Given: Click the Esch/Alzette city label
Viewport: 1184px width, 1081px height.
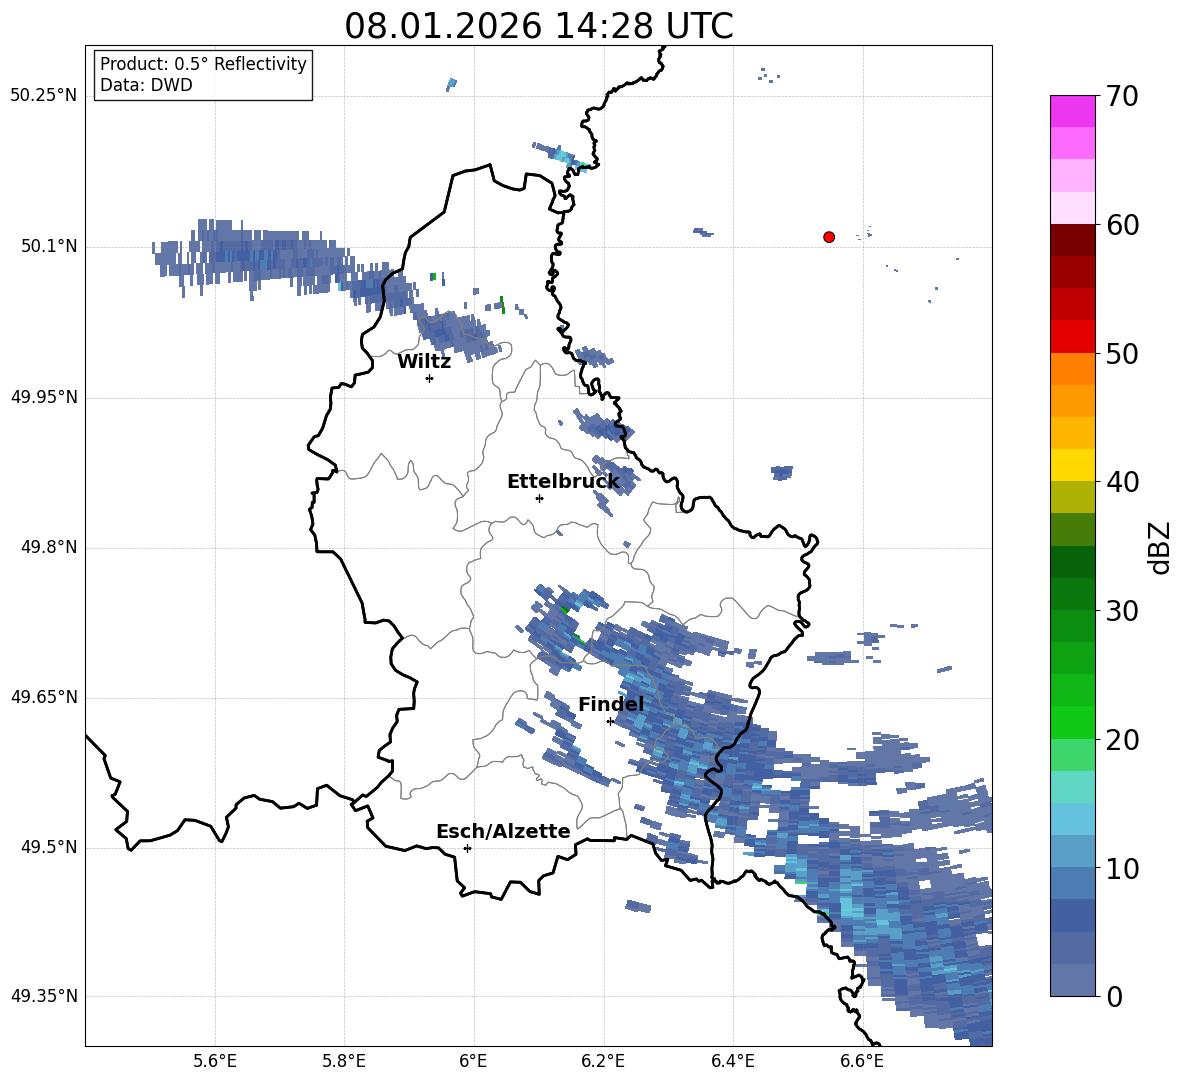Looking at the screenshot, I should click(503, 831).
